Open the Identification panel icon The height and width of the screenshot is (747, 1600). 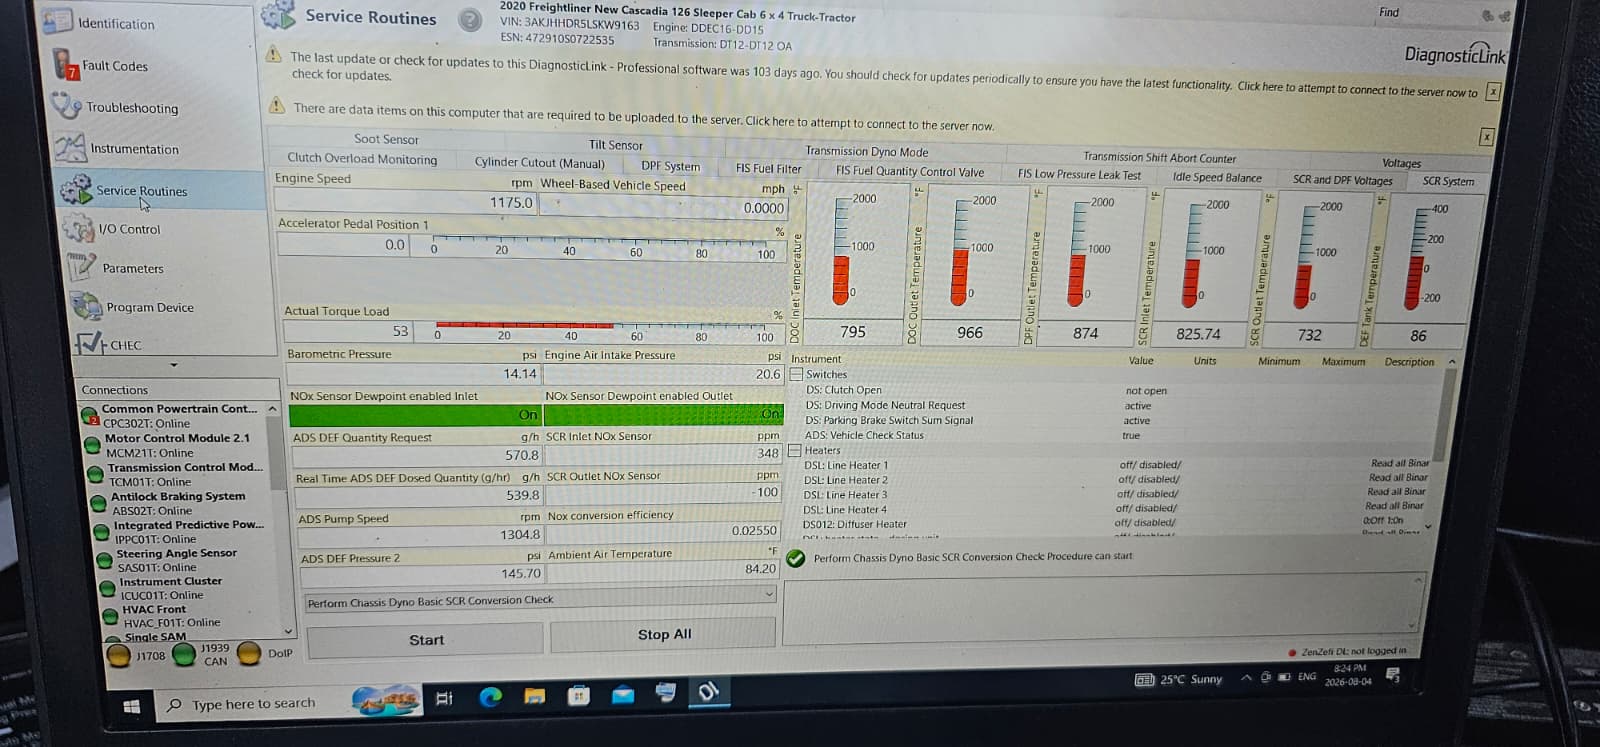59,22
